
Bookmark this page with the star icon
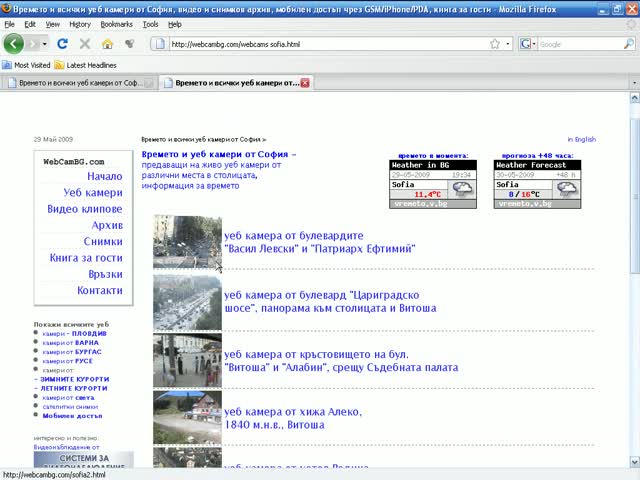coord(495,44)
